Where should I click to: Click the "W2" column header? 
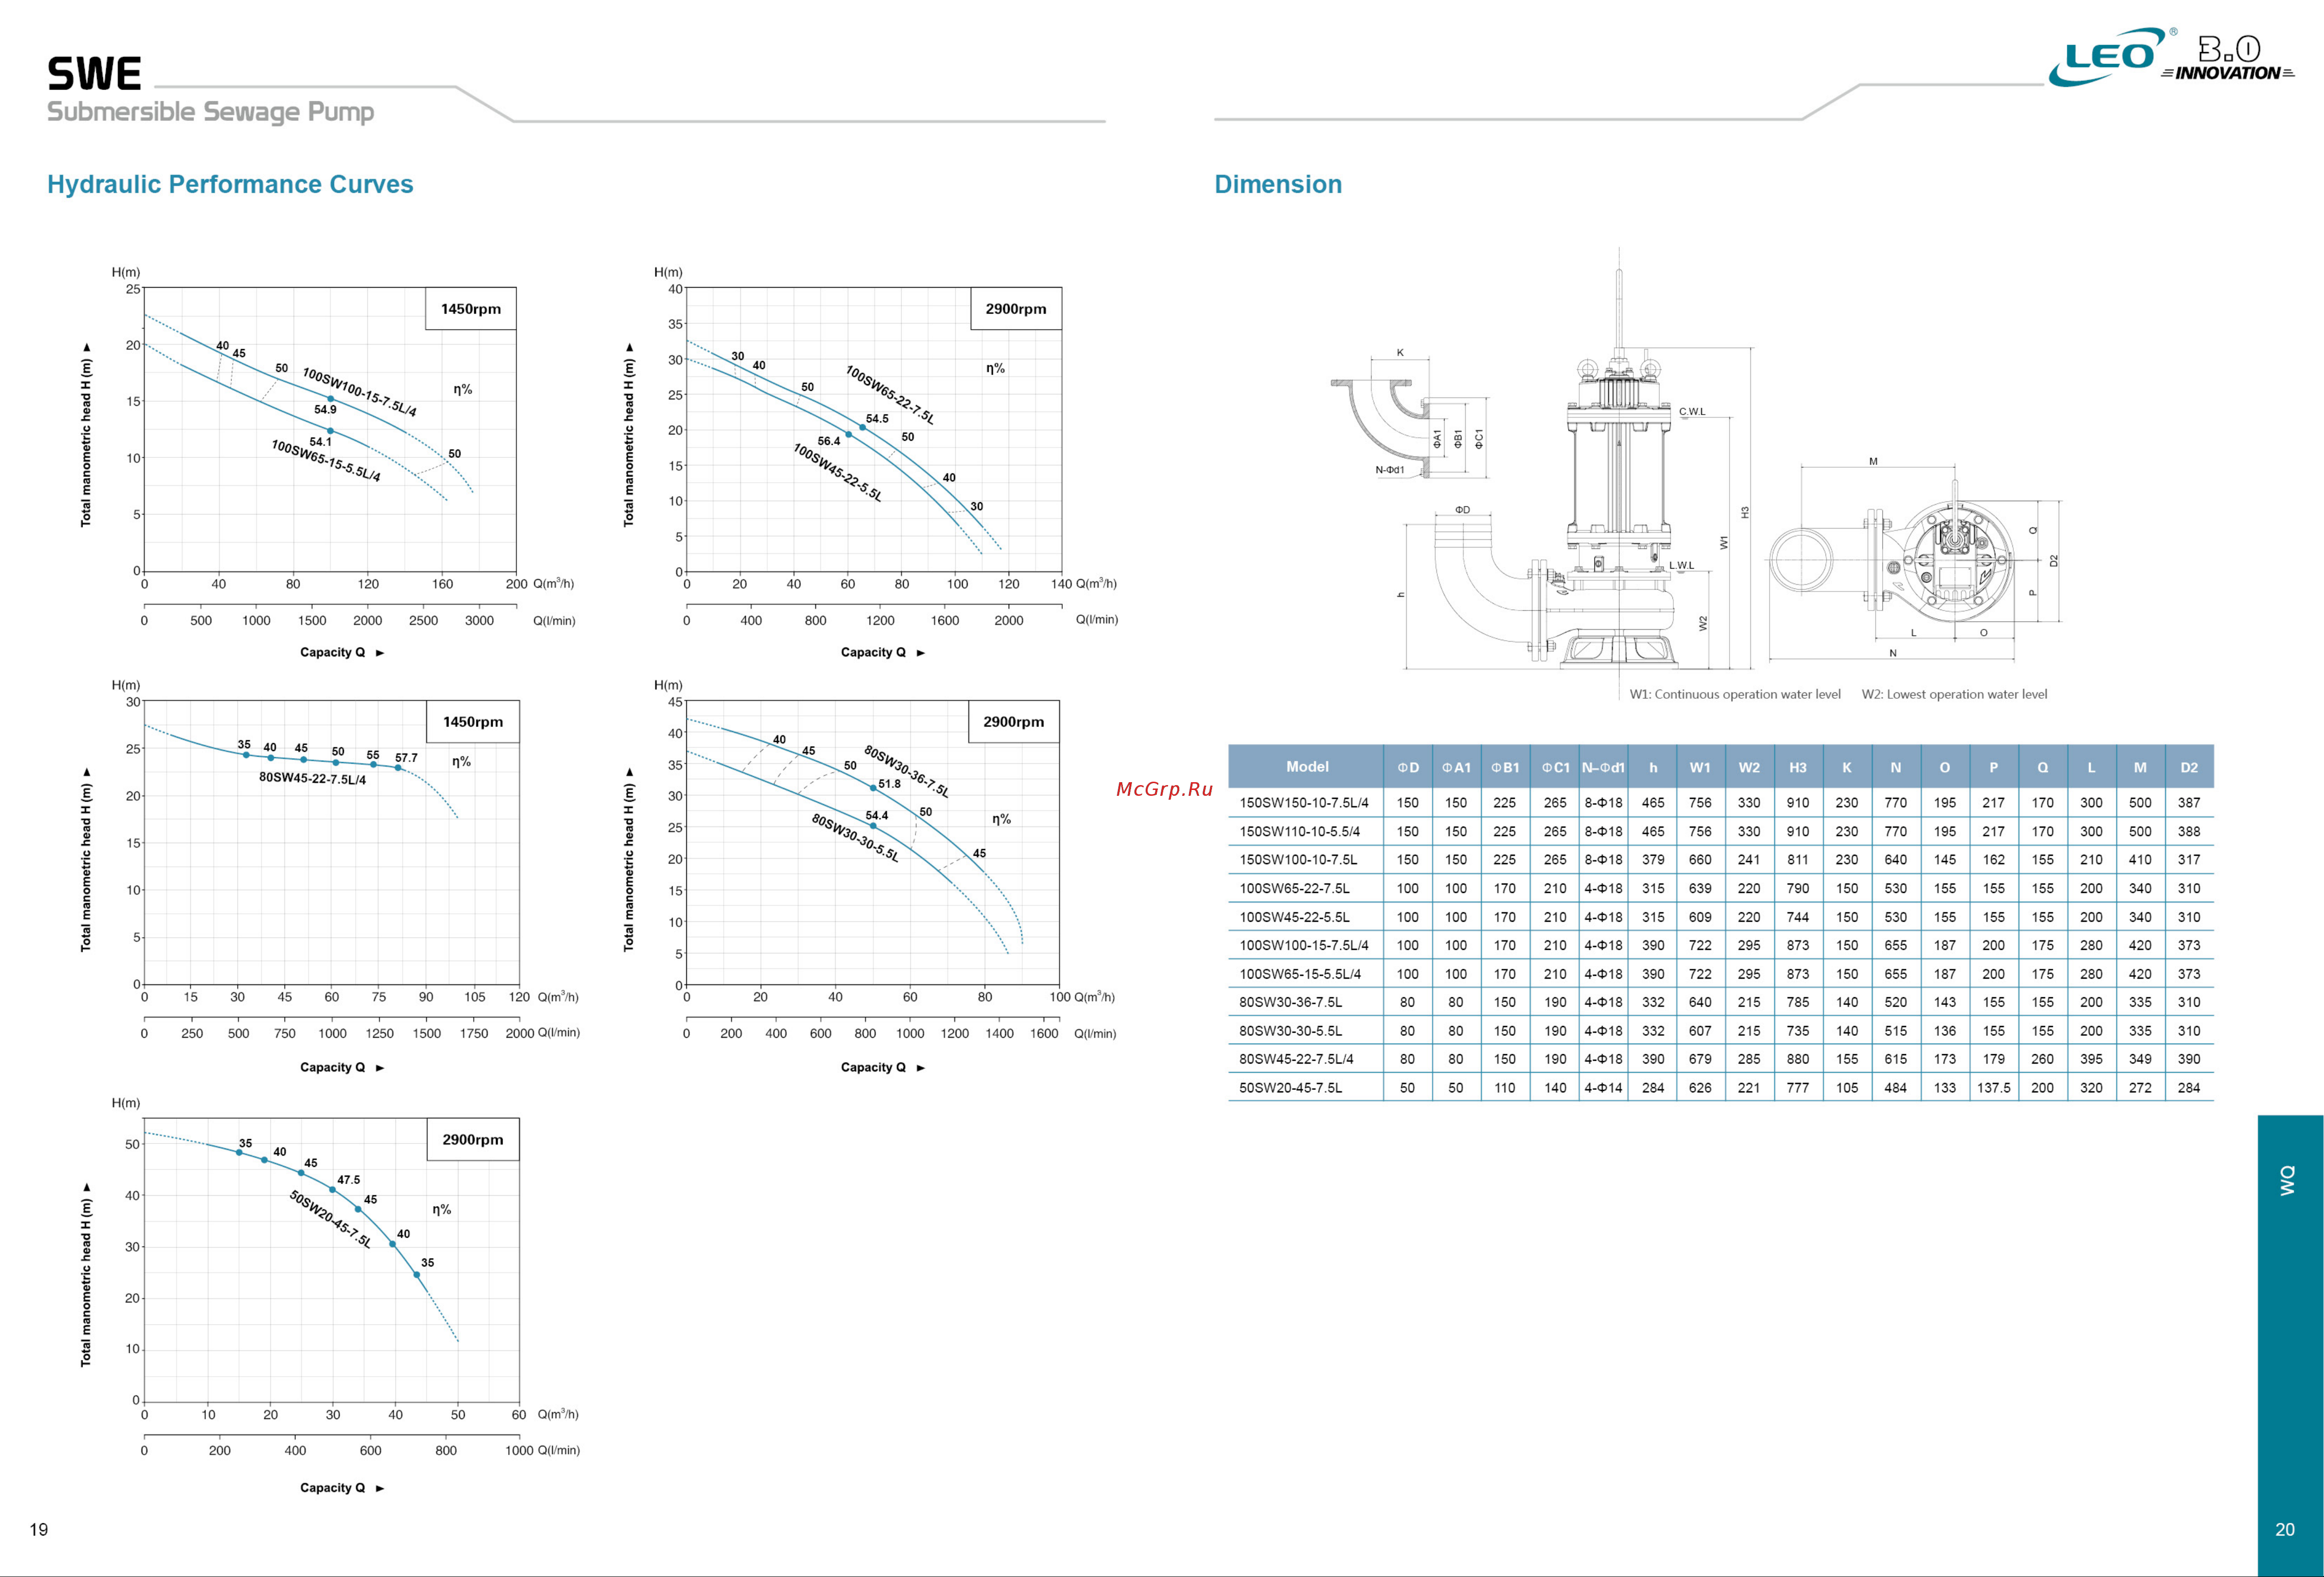point(1749,768)
